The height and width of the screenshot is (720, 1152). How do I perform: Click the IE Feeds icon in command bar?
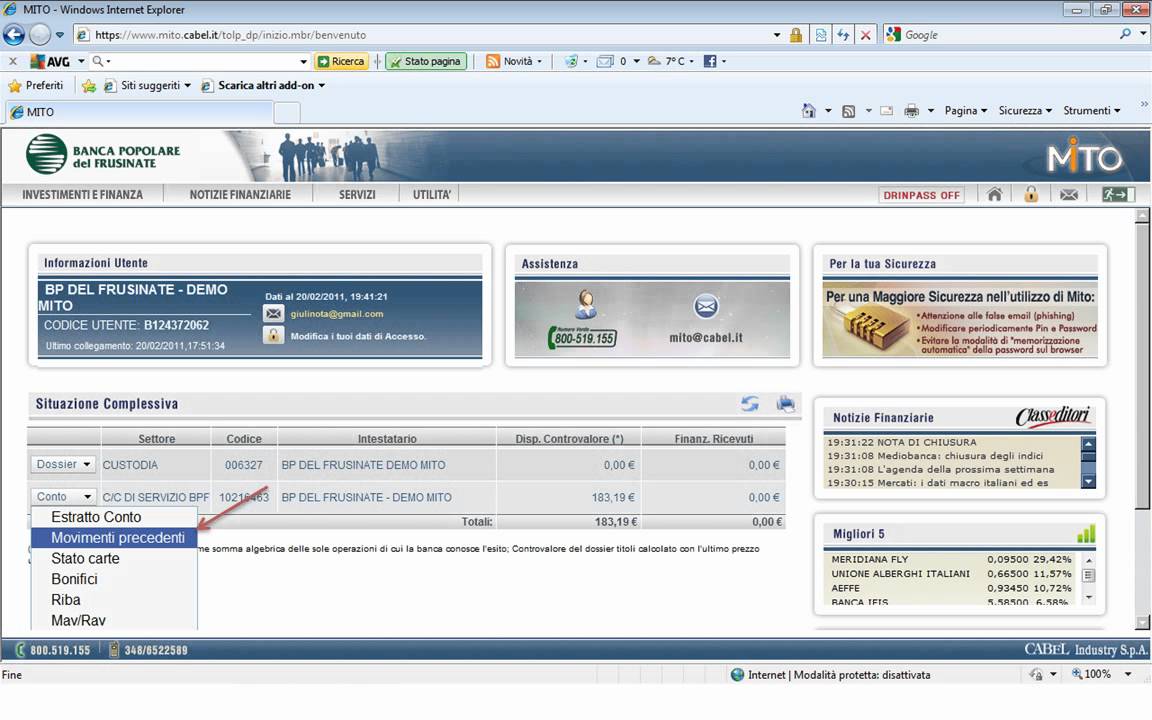pos(849,111)
